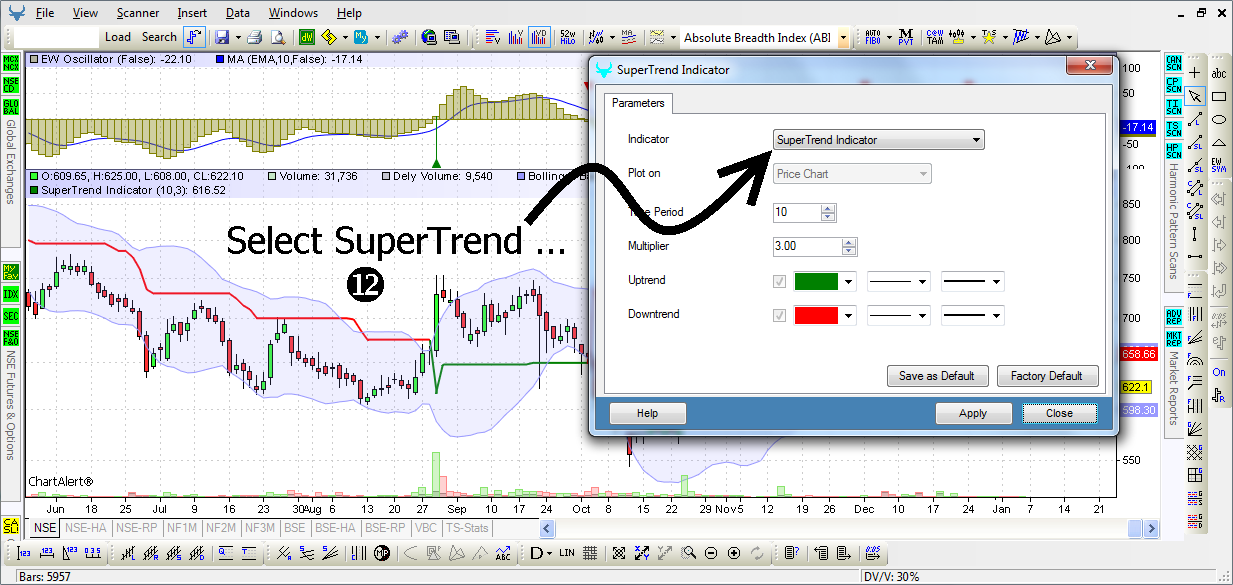Open the Uptrend line style dropdown
The image size is (1233, 585).
point(899,282)
